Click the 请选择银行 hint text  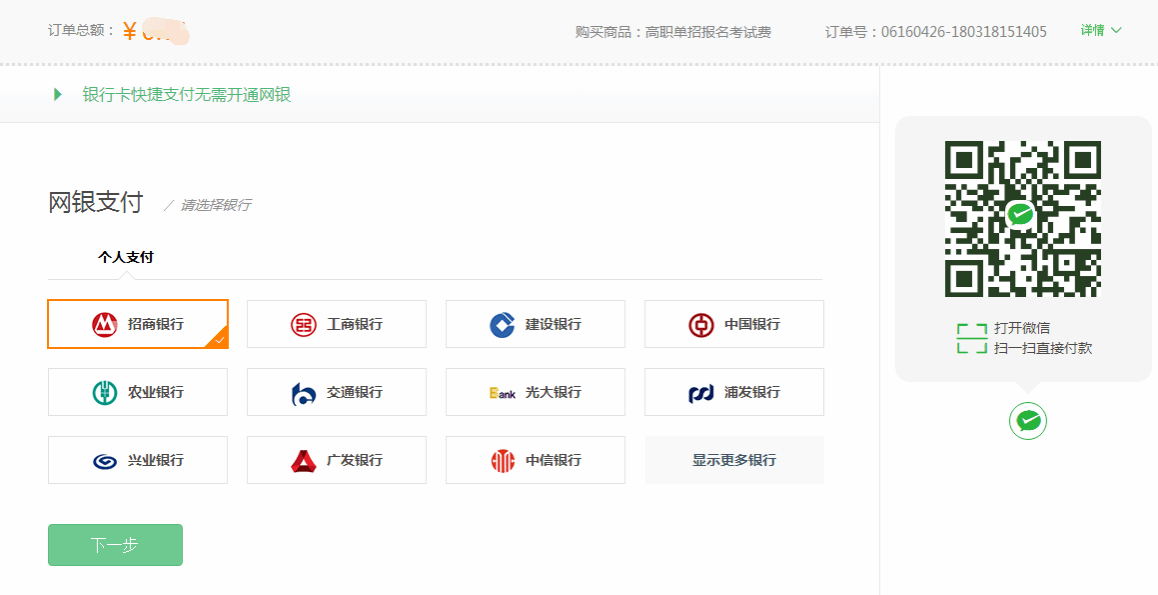(x=216, y=205)
